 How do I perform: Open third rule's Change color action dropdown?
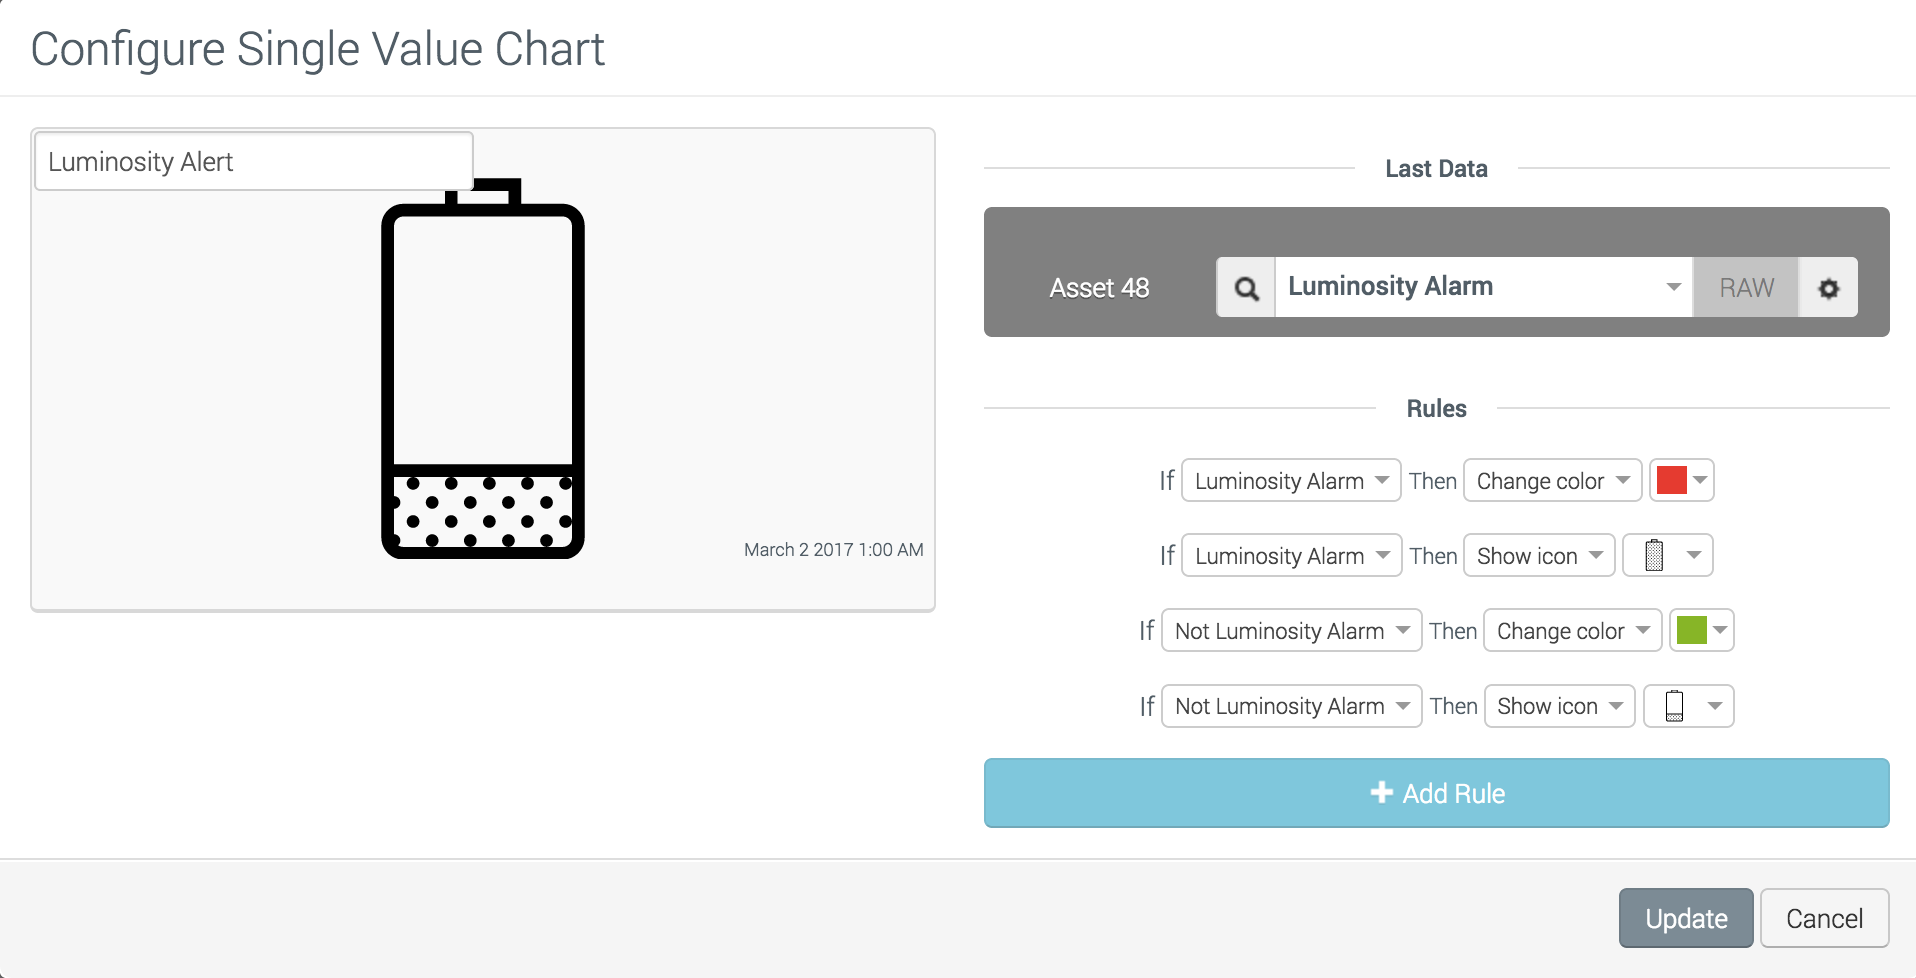(x=1572, y=631)
